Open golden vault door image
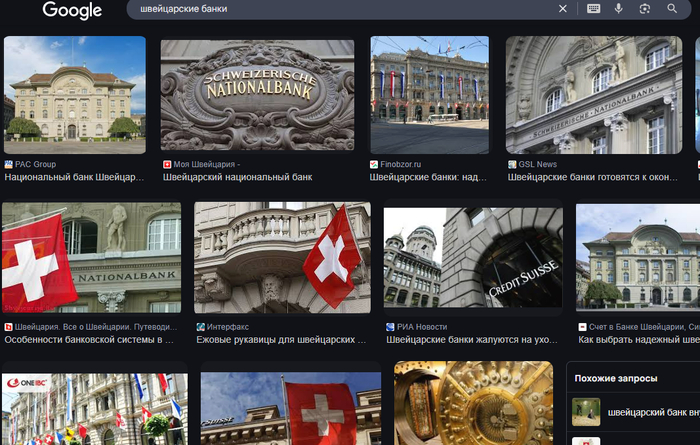Viewport: 700px width, 445px height. [x=474, y=403]
